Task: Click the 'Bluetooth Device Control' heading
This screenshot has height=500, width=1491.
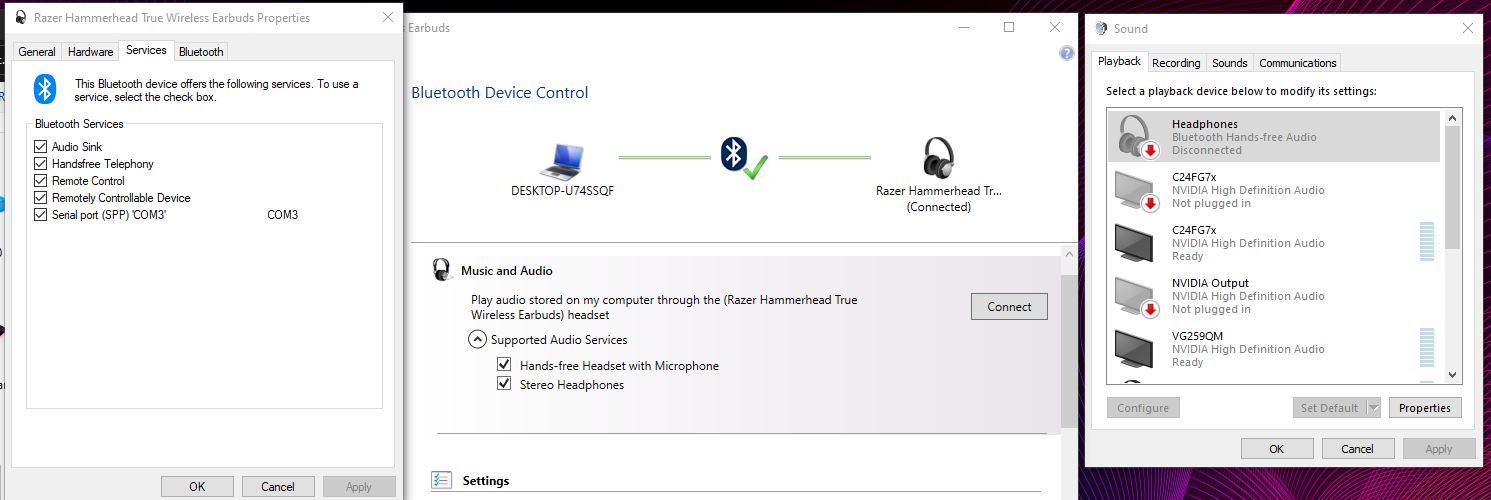Action: click(500, 93)
